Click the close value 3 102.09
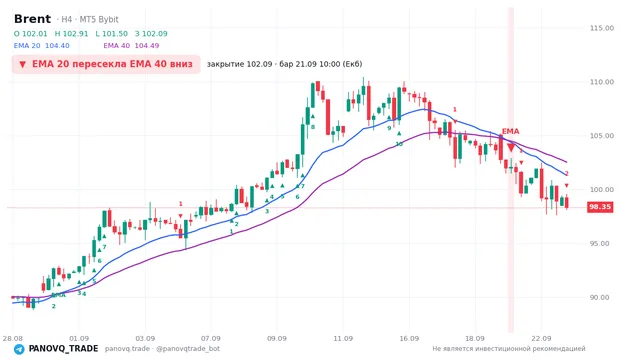Image resolution: width=640 pixels, height=360 pixels. 151,34
